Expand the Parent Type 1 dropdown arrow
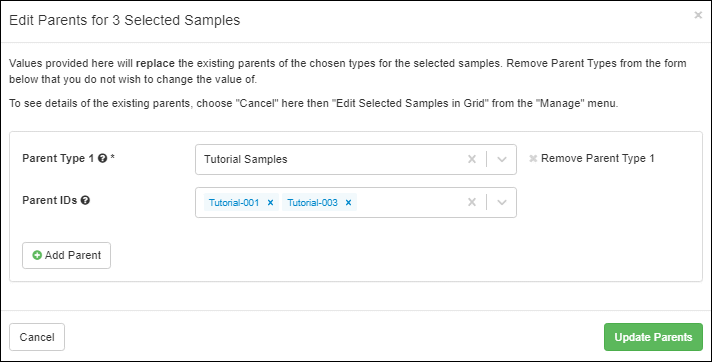The height and width of the screenshot is (362, 712). [502, 159]
